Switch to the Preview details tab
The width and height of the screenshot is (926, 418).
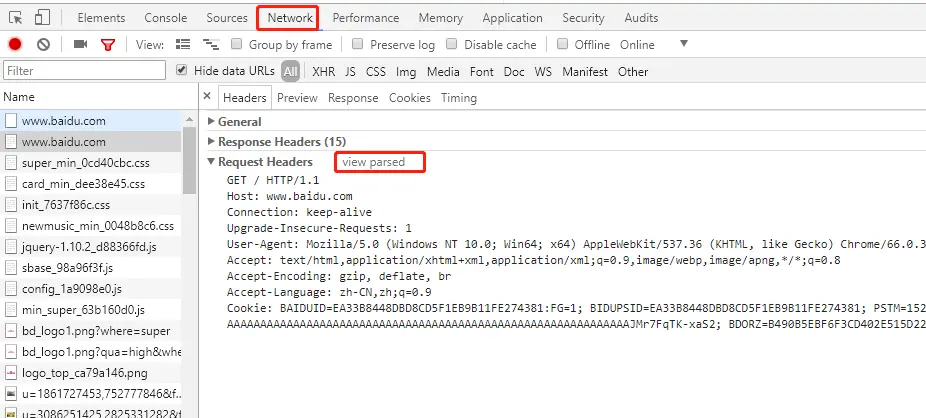297,97
